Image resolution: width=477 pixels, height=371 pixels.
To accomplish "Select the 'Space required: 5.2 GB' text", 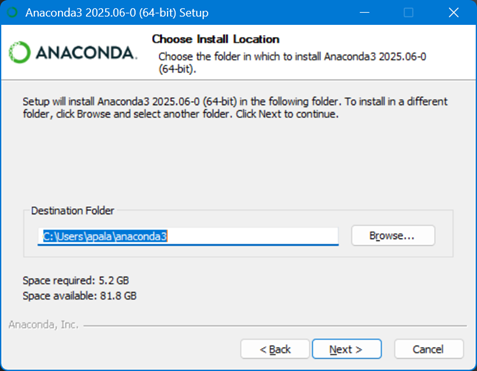I will coord(76,280).
